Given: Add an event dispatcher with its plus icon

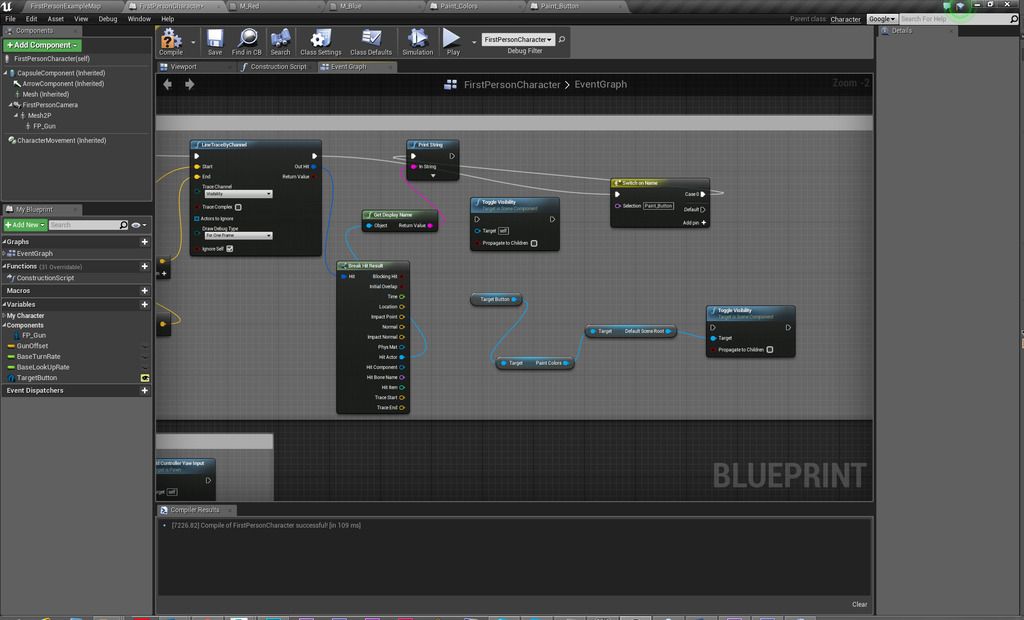Looking at the screenshot, I should pos(144,391).
